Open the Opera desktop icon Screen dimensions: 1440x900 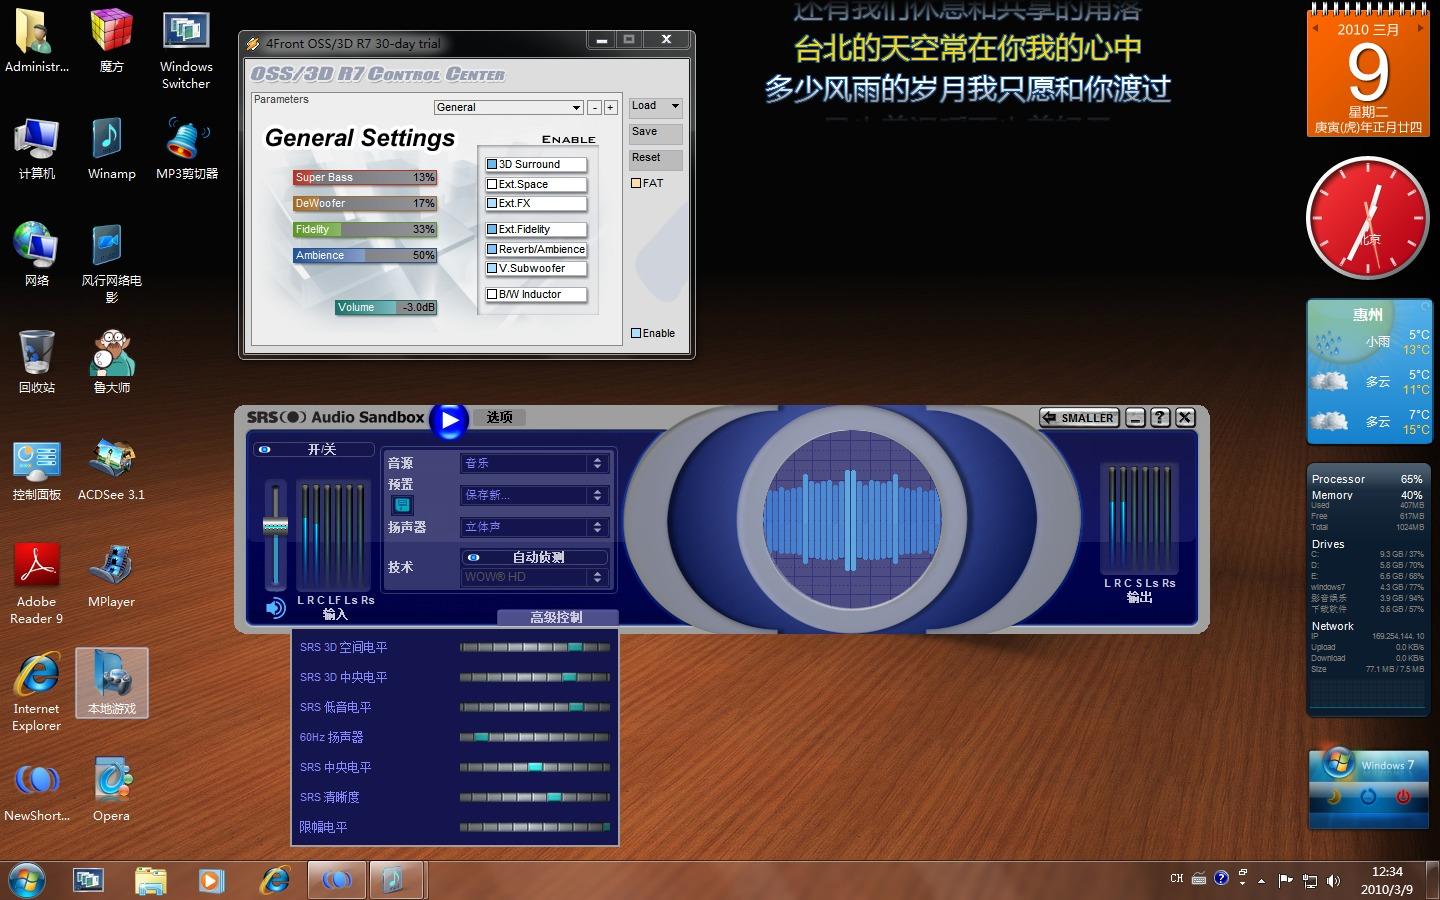111,790
